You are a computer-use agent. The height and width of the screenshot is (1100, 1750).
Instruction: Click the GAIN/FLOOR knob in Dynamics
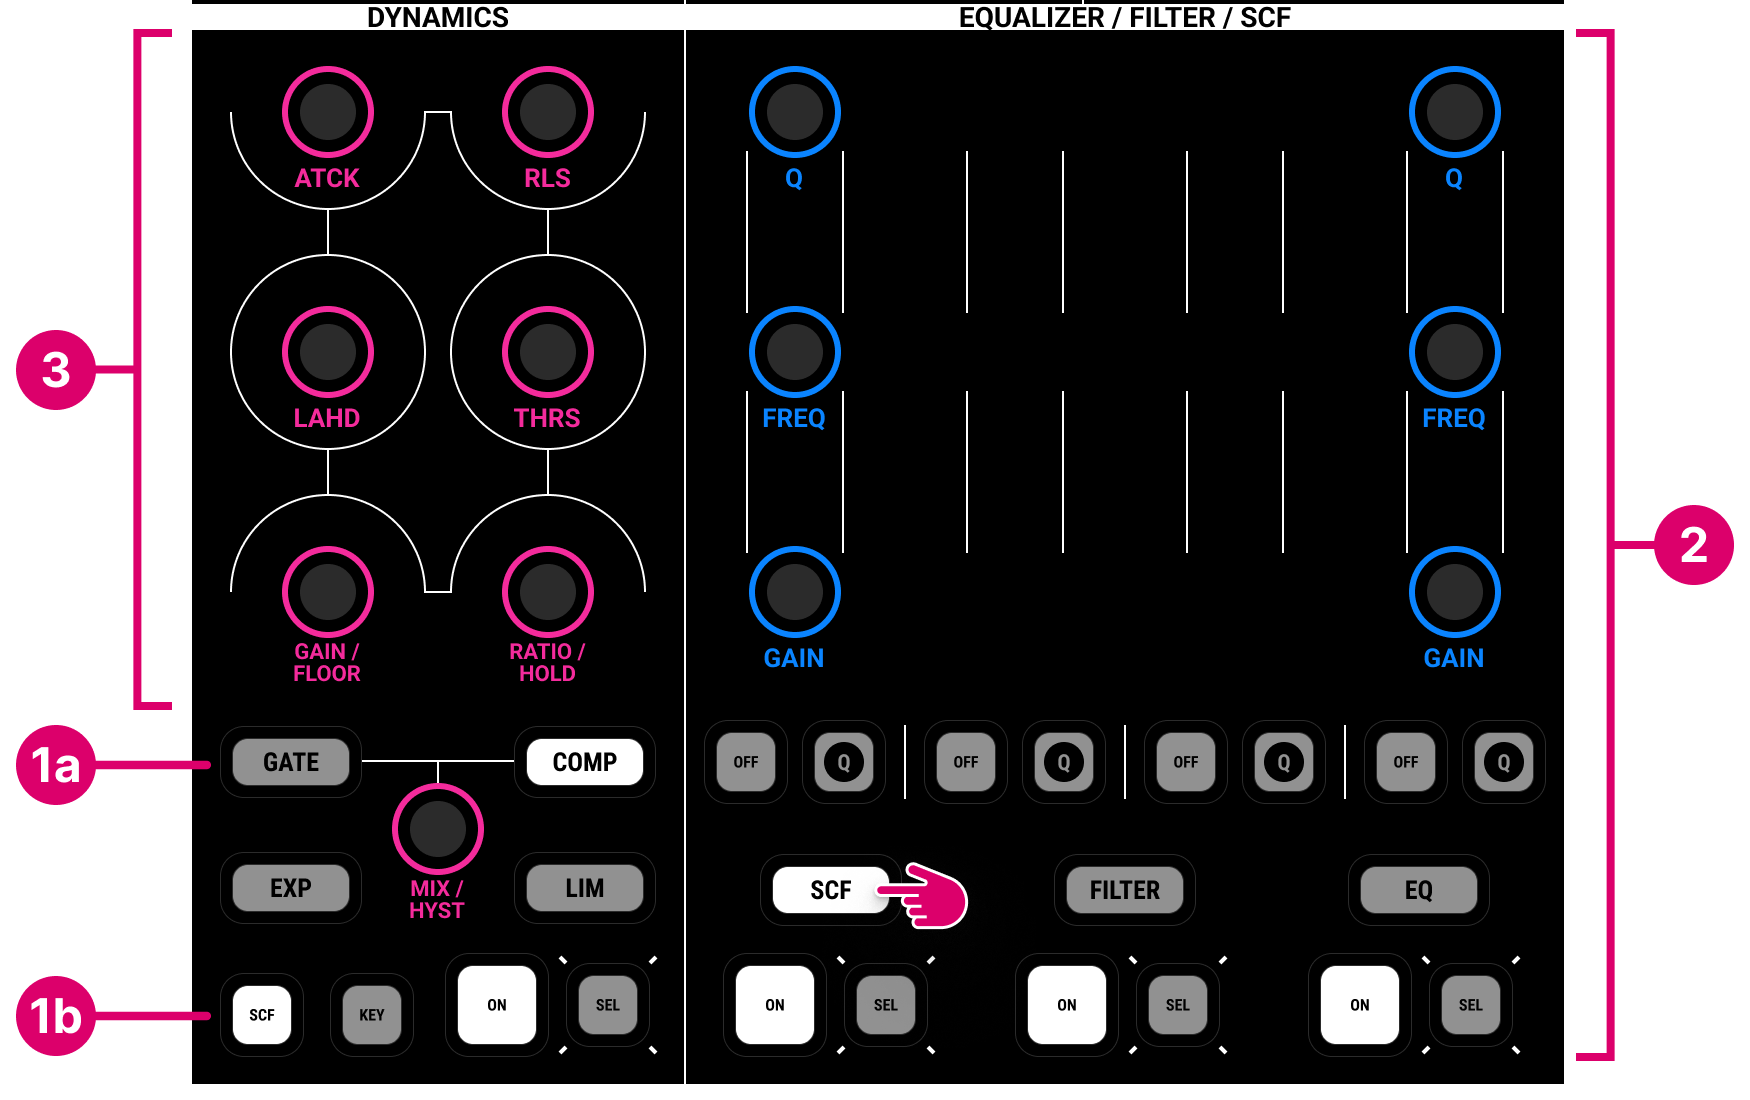pyautogui.click(x=327, y=592)
